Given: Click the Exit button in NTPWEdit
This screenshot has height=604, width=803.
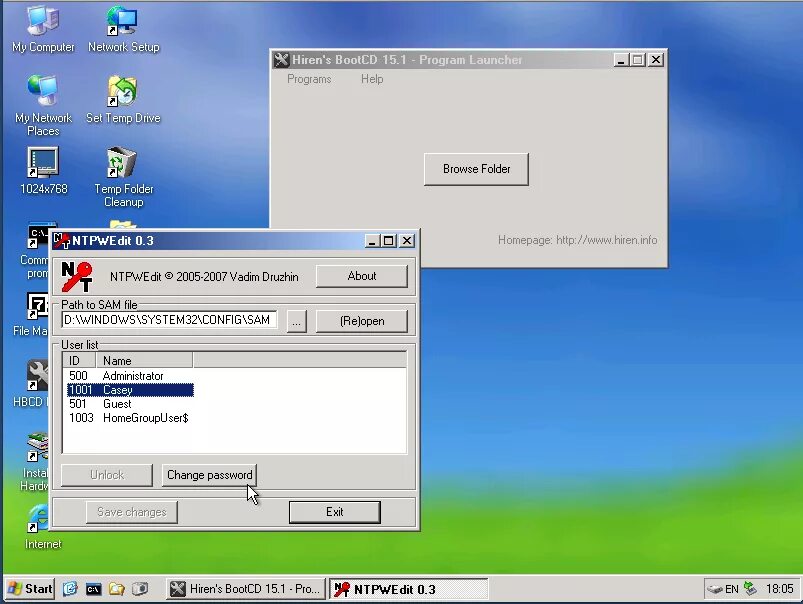Looking at the screenshot, I should click(x=335, y=512).
